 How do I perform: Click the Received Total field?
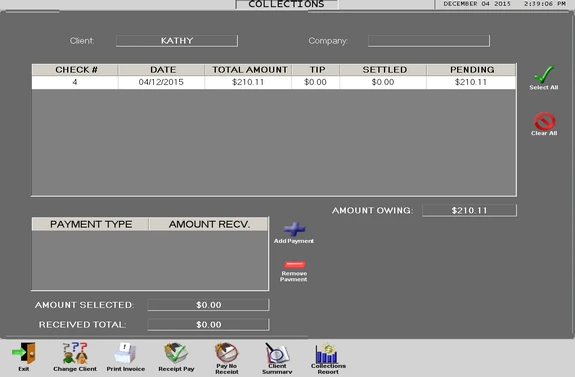point(208,325)
